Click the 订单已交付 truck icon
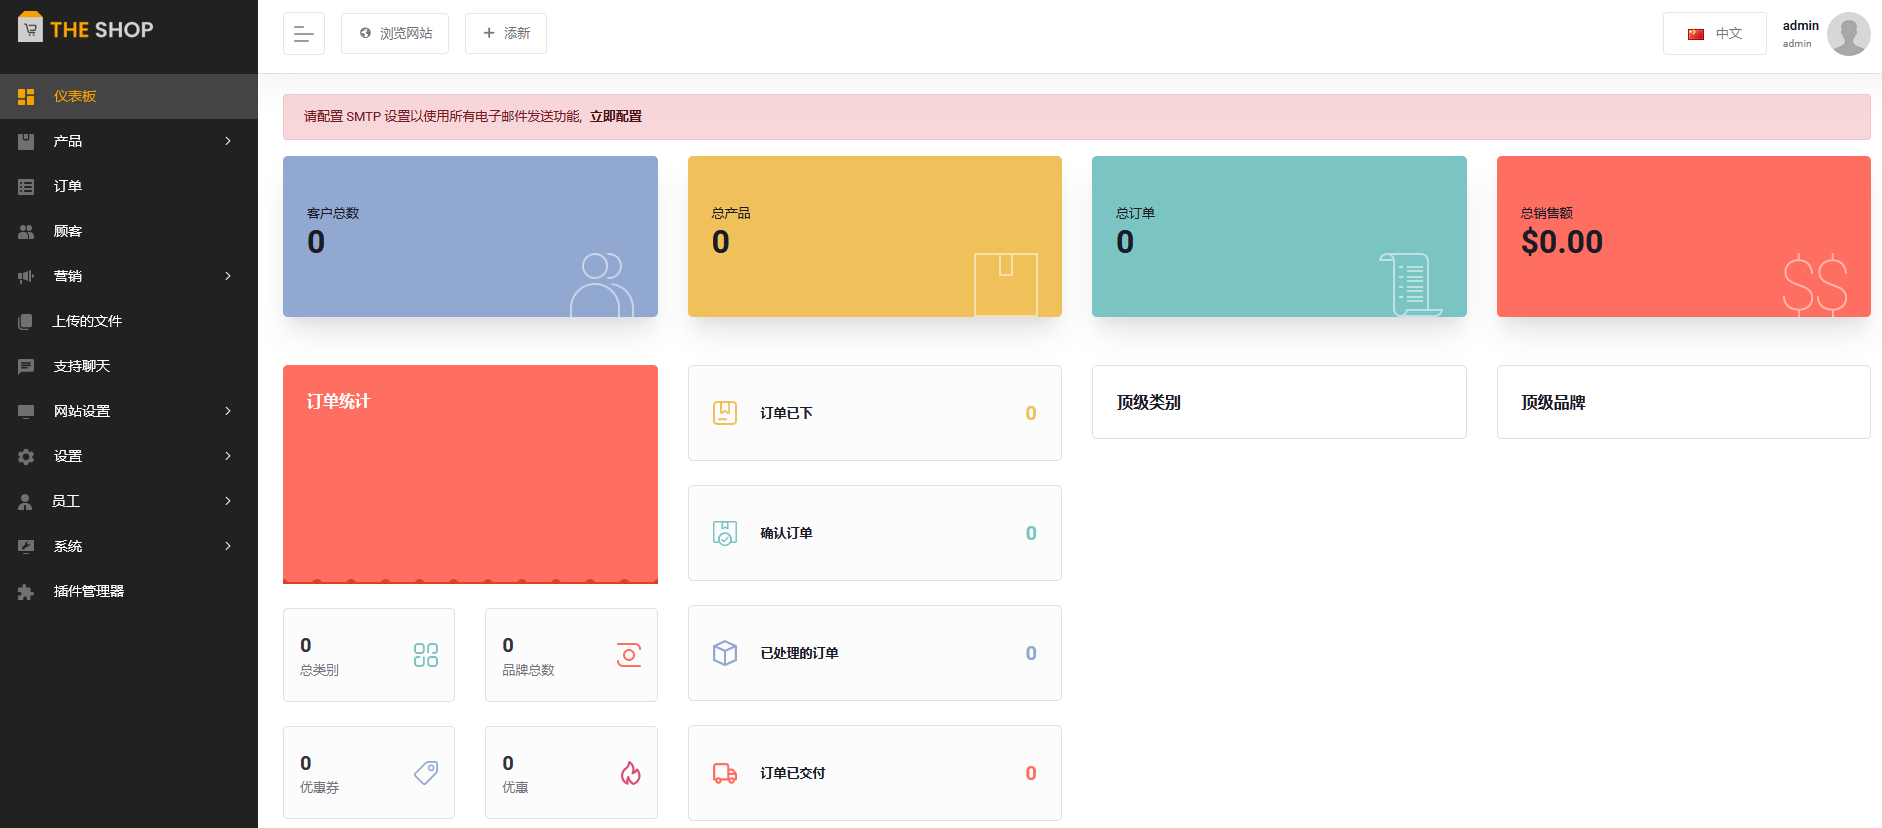The width and height of the screenshot is (1882, 828). tap(724, 773)
